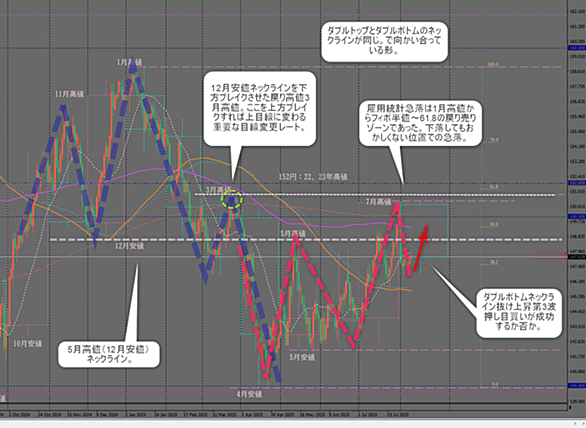
Task: Click the 153.285 price on the price scale
Action: pyautogui.click(x=577, y=161)
